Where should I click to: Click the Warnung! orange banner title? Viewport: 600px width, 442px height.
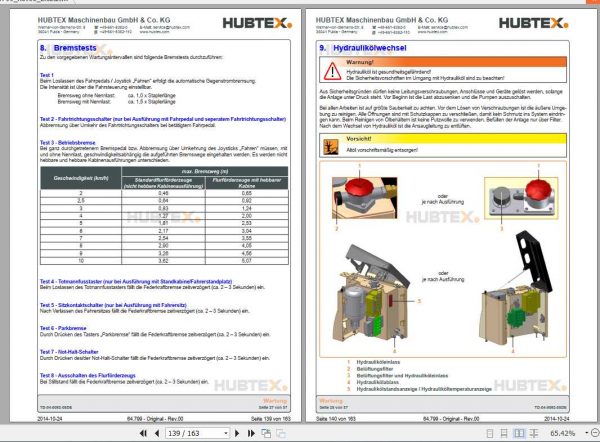360,62
